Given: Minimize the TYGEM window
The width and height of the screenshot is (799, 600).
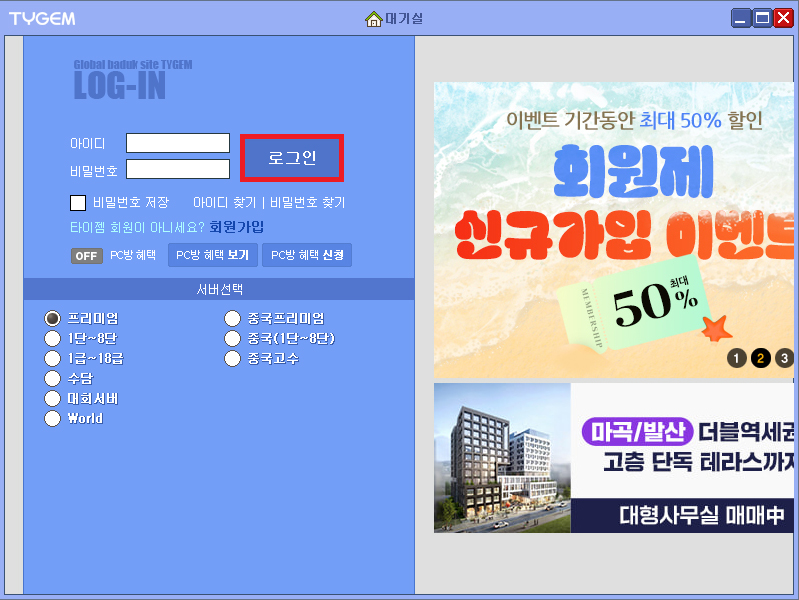Looking at the screenshot, I should point(741,18).
